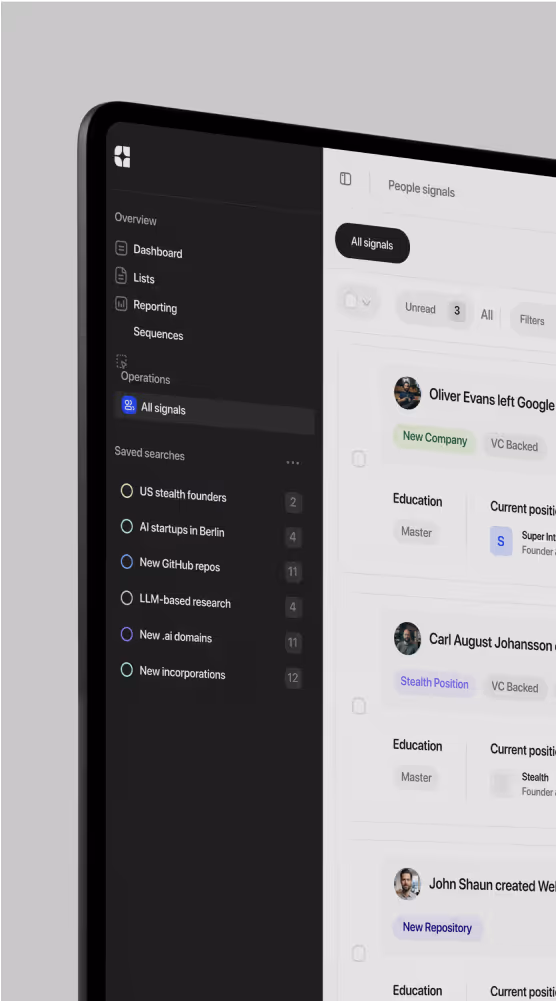Open AI startups in Berlin search
Image resolution: width=556 pixels, height=1001 pixels.
click(x=182, y=530)
